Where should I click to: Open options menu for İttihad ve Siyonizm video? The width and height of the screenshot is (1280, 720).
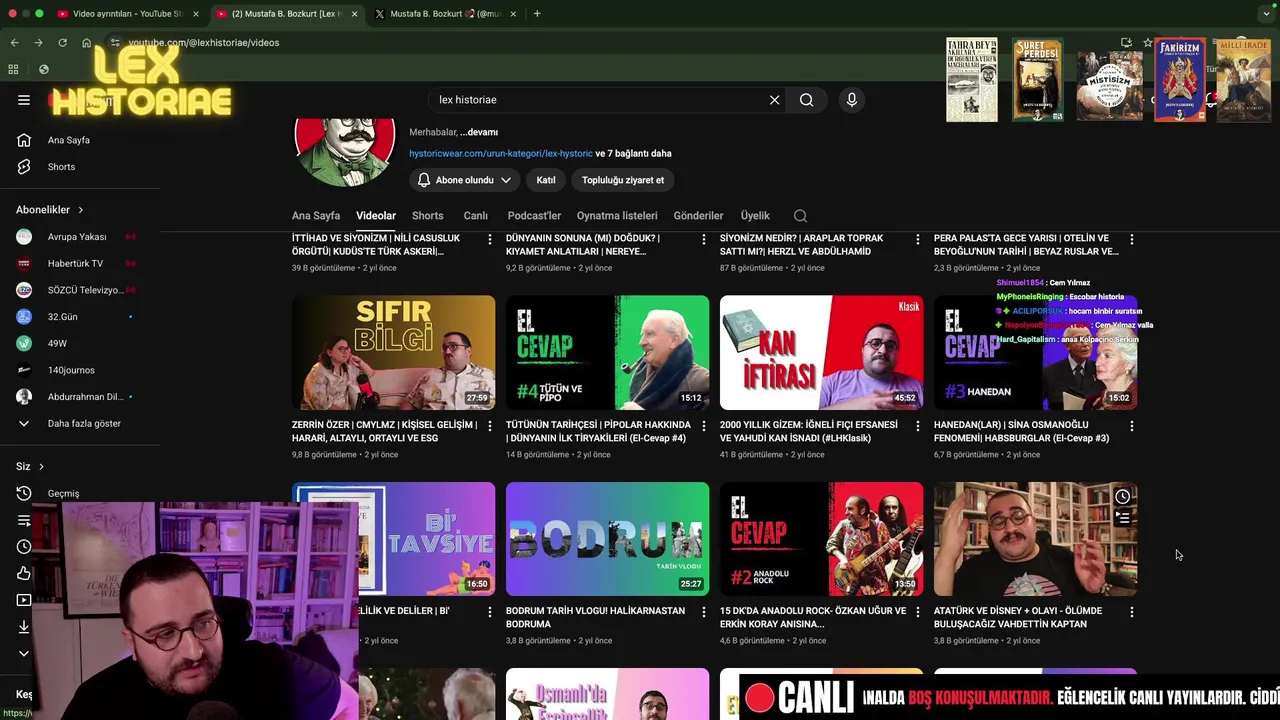[489, 240]
